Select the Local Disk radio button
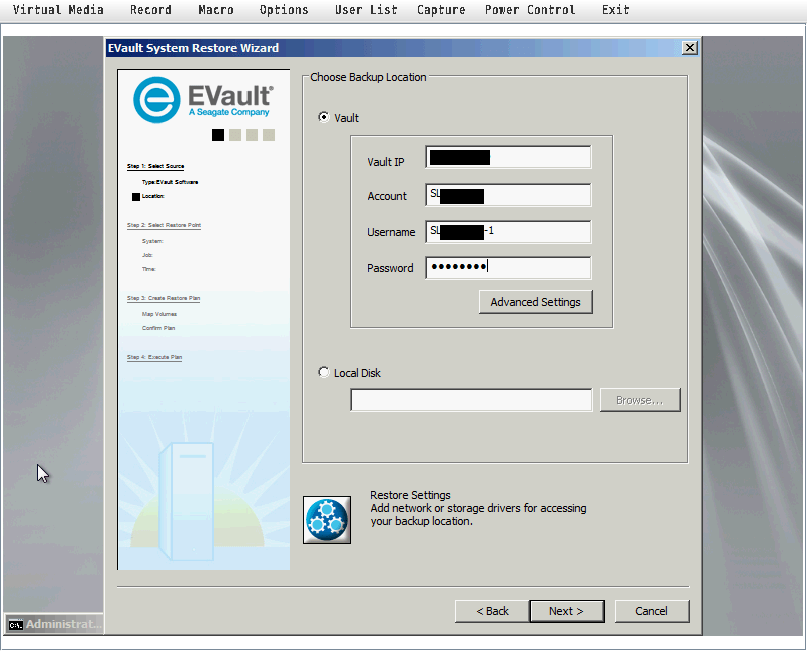Viewport: 807px width, 651px height. click(324, 372)
